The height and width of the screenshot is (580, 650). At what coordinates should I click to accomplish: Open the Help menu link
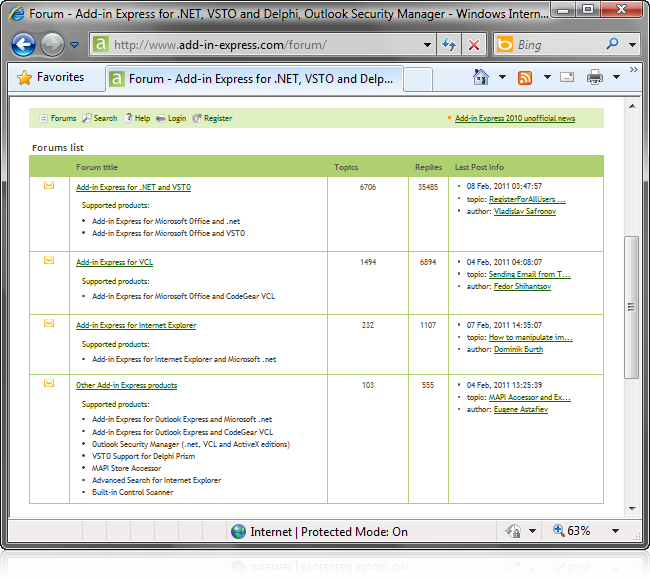(142, 119)
